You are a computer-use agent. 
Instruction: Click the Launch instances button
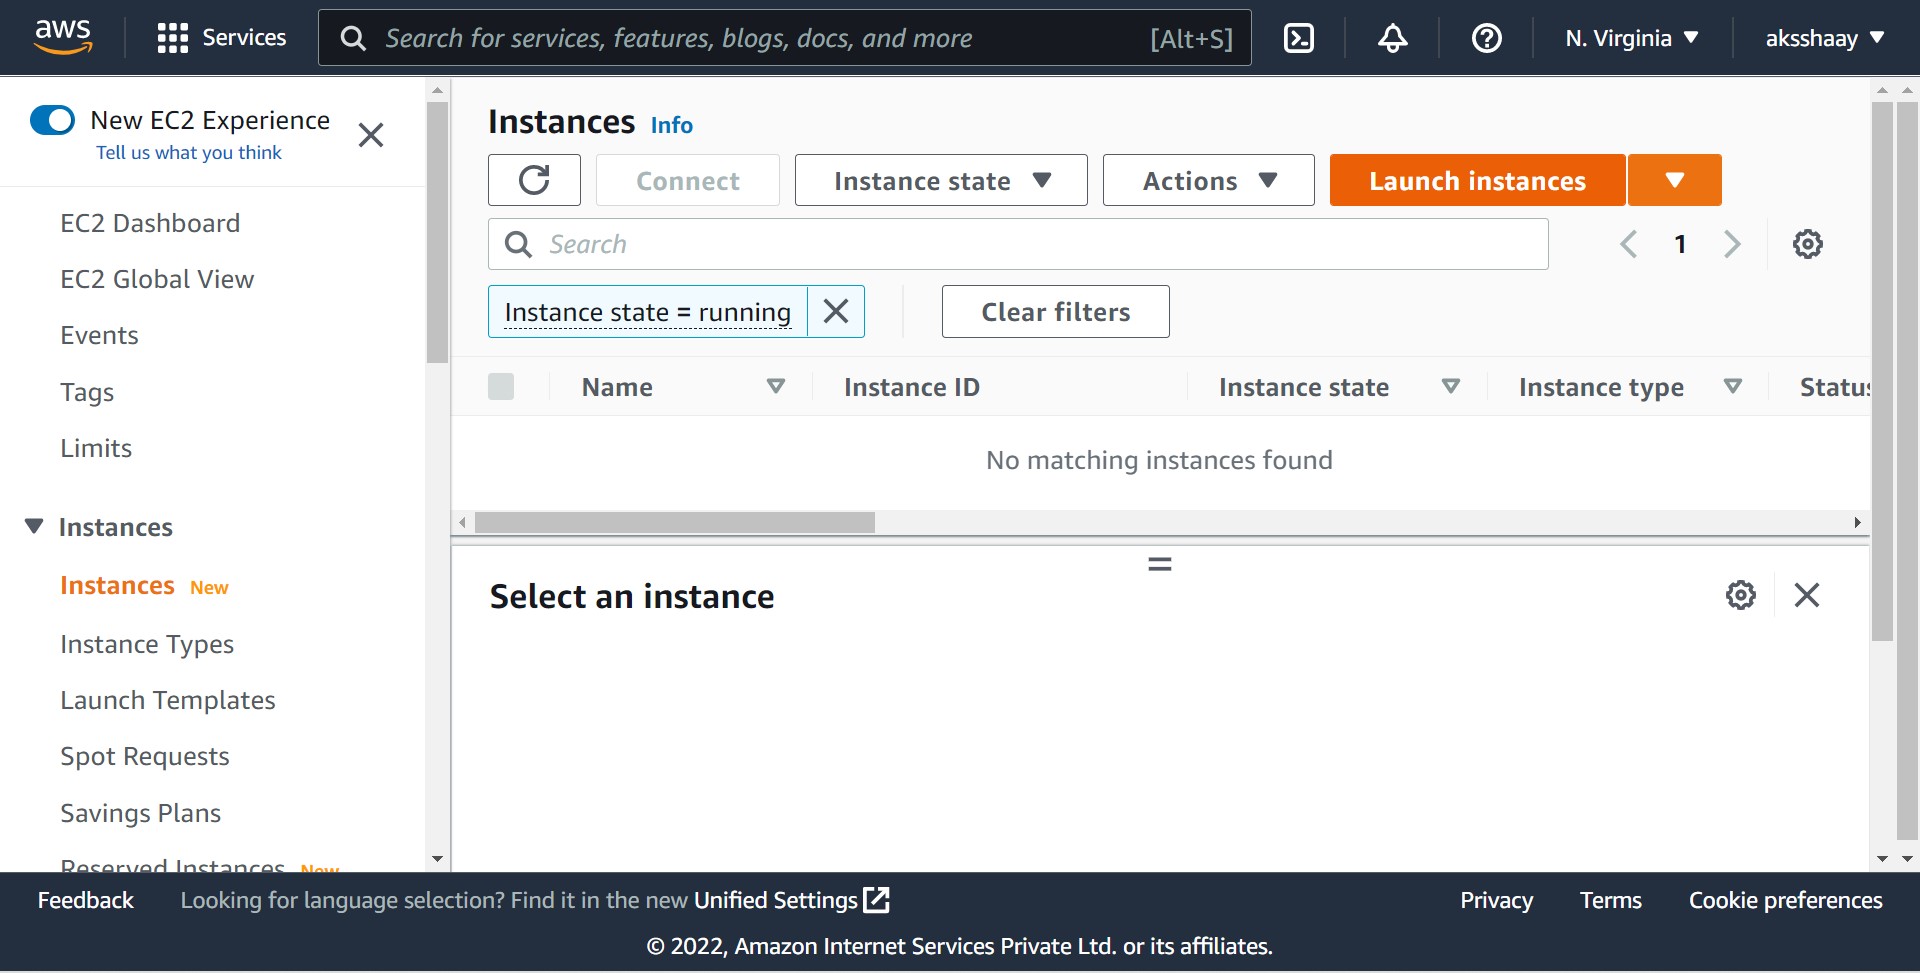[x=1477, y=180]
